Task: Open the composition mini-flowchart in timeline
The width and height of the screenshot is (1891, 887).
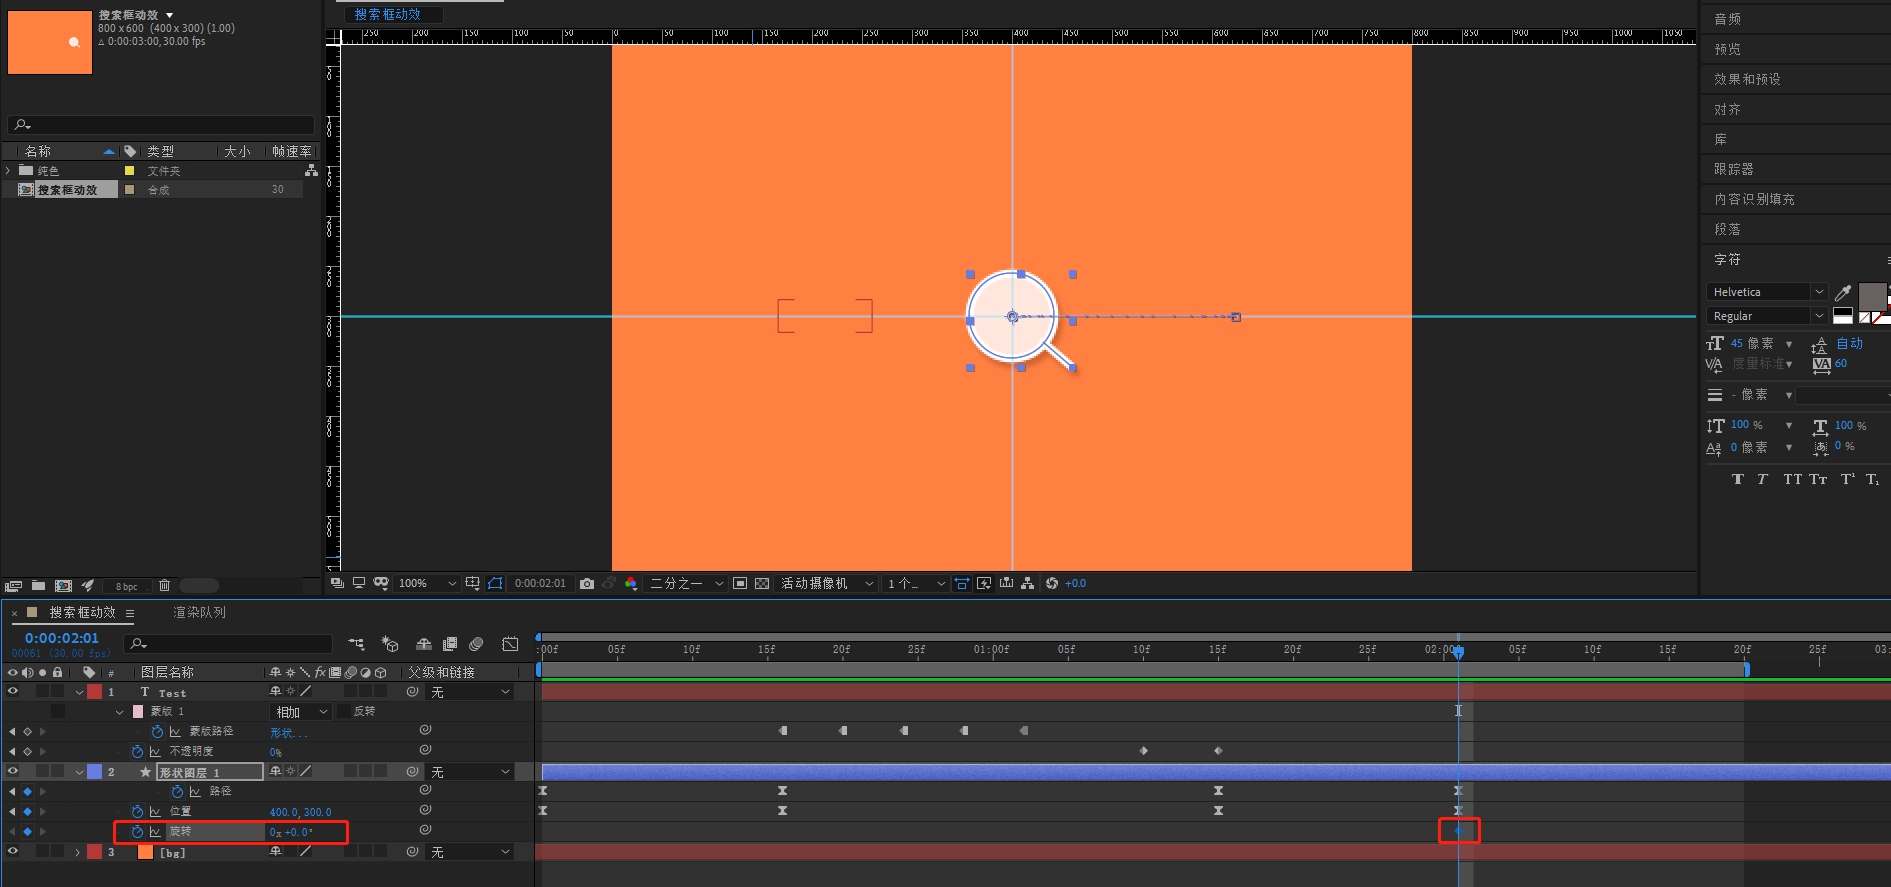Action: [x=356, y=644]
